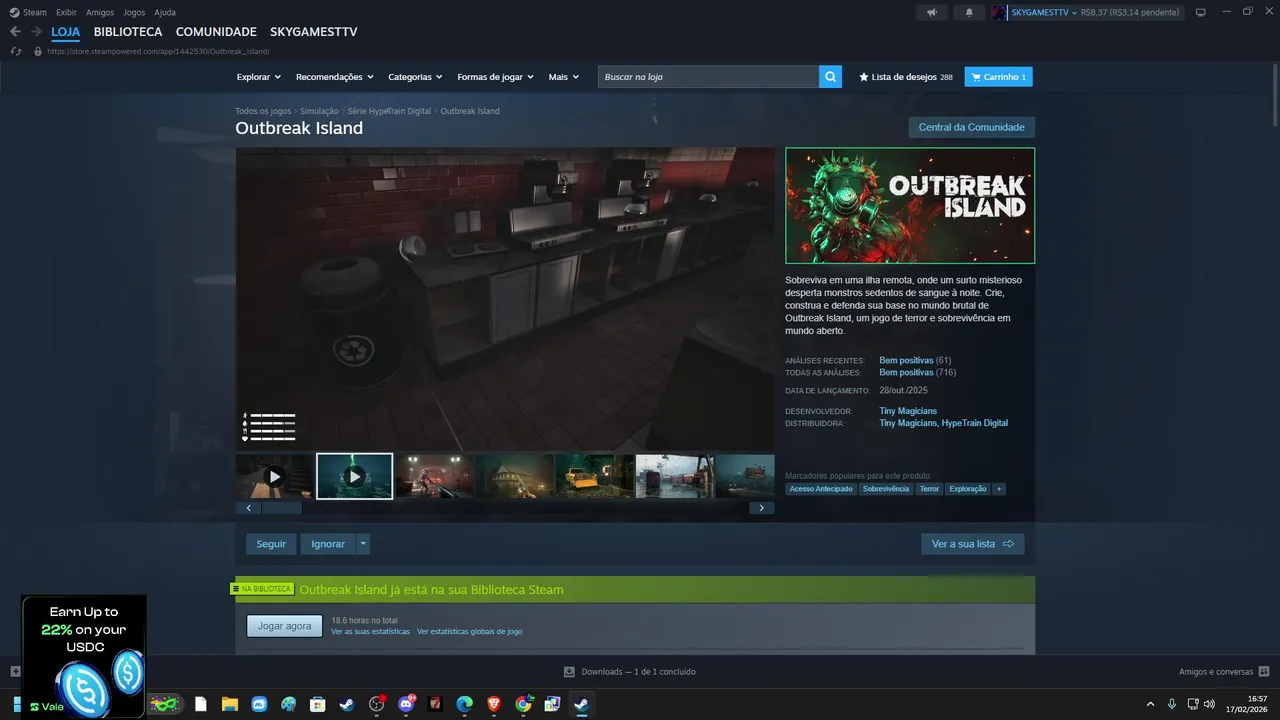Open the Carrinho shopping cart

pos(998,77)
